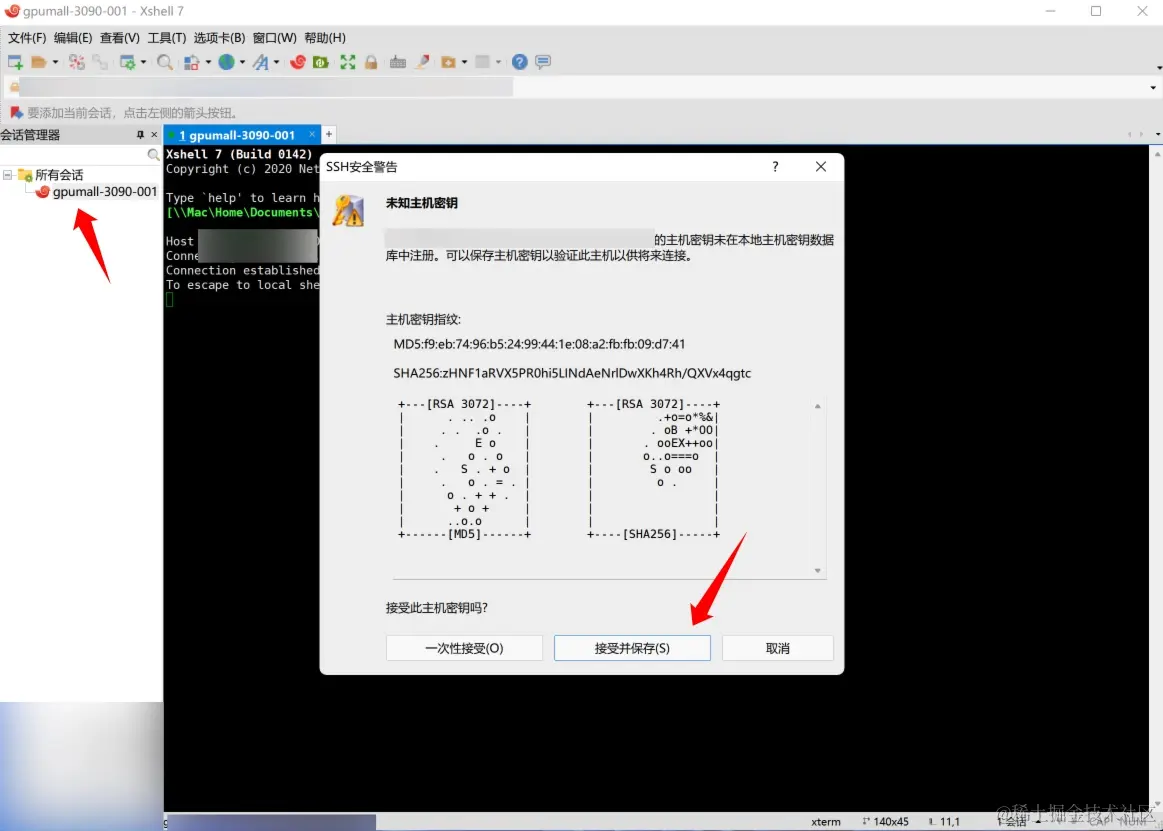
Task: Click the grayed Reconnect toolbar icon
Action: click(x=100, y=62)
